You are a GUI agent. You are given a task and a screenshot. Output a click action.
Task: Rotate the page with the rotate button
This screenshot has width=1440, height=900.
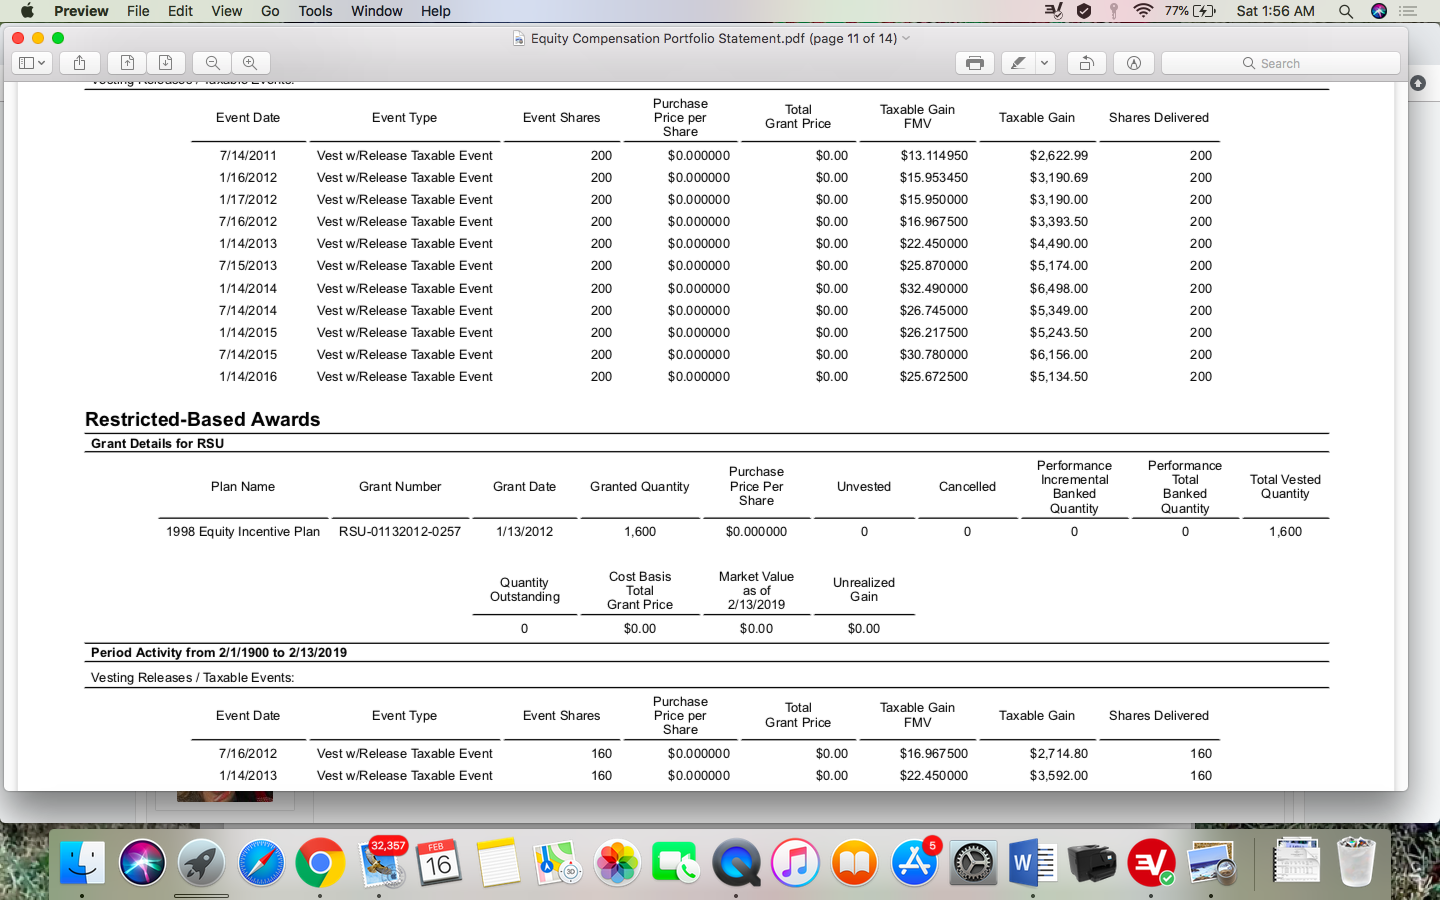(1086, 63)
